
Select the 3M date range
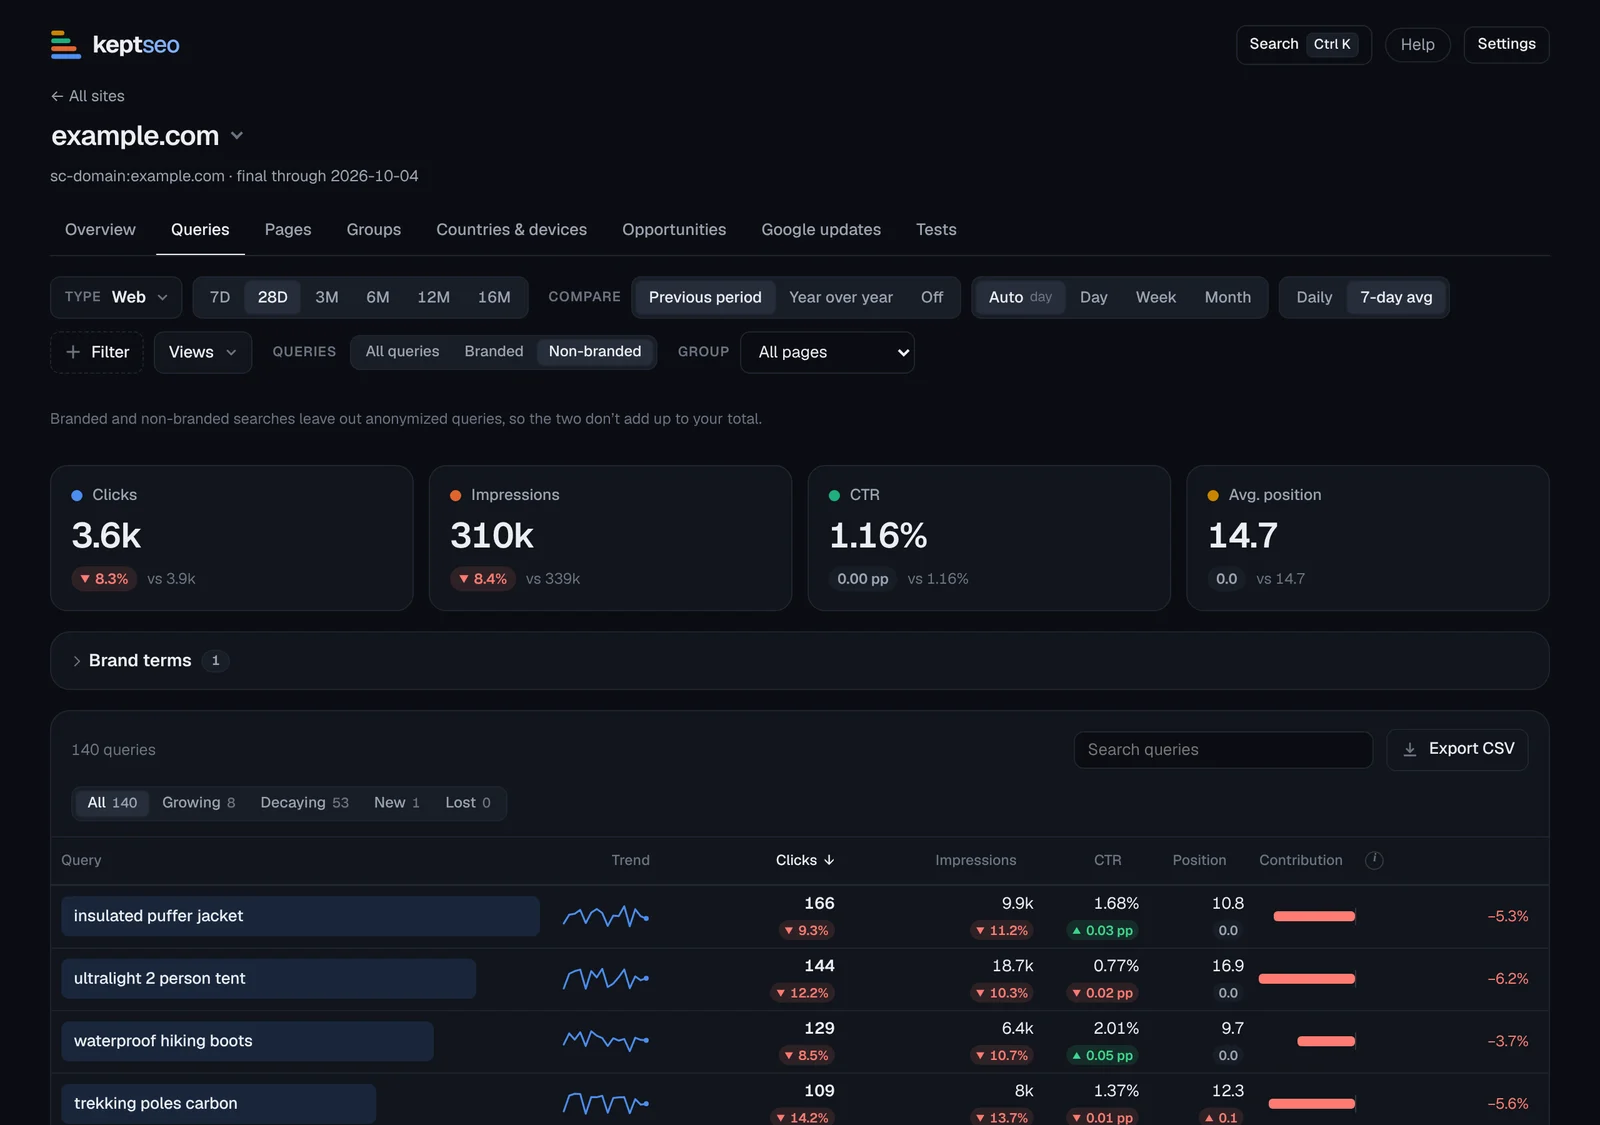[x=327, y=297]
